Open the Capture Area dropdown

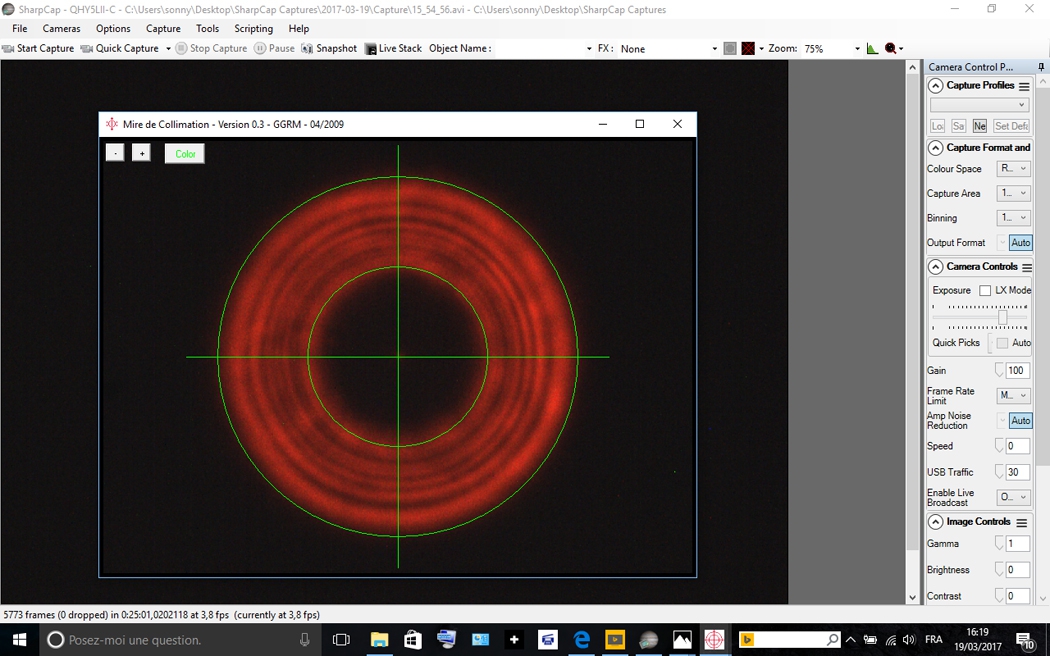(x=1013, y=193)
